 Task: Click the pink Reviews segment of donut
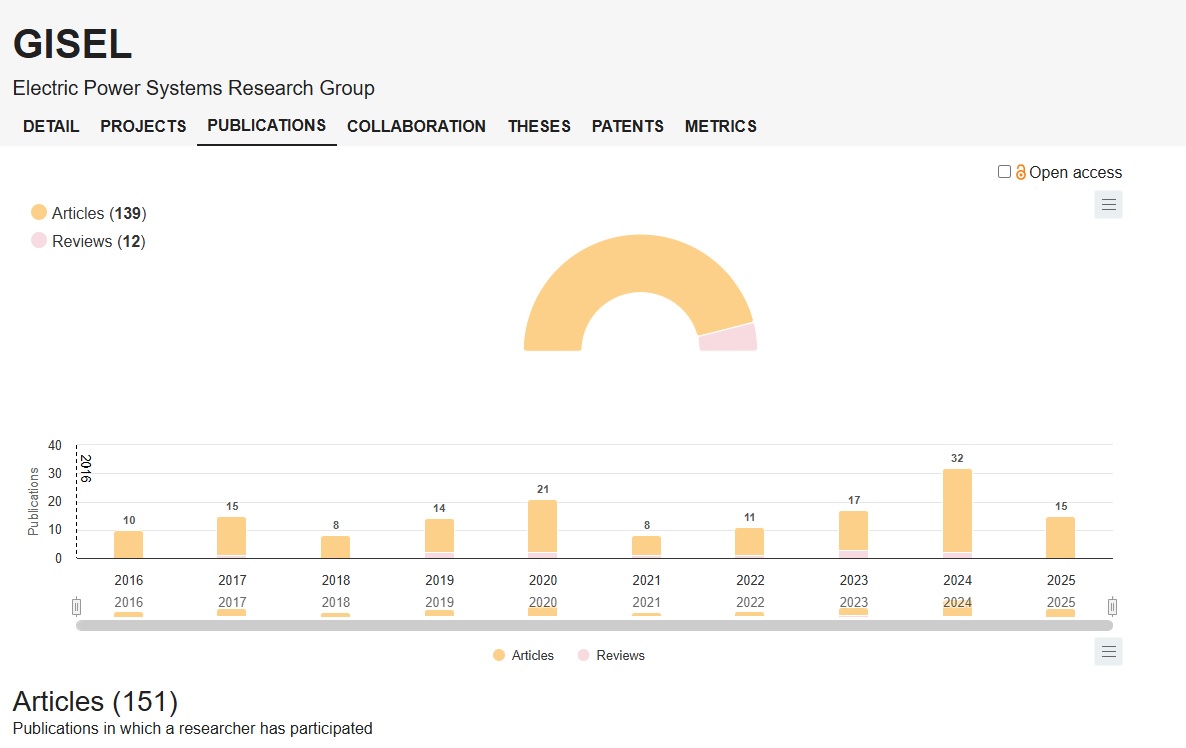pyautogui.click(x=728, y=337)
